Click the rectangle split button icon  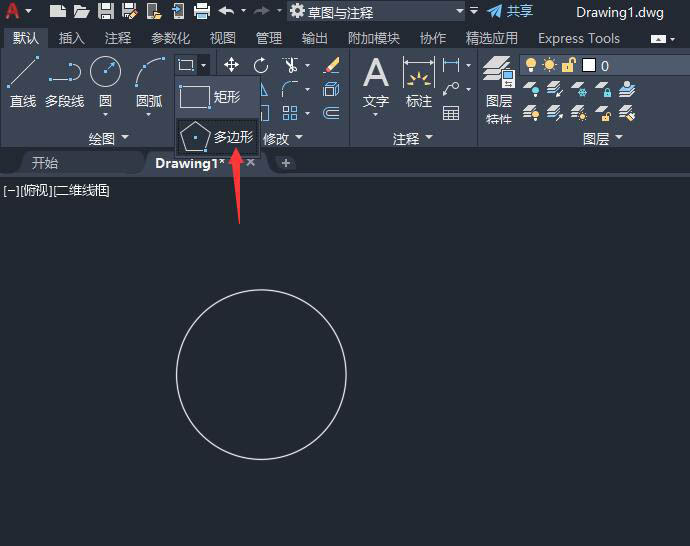click(x=186, y=66)
